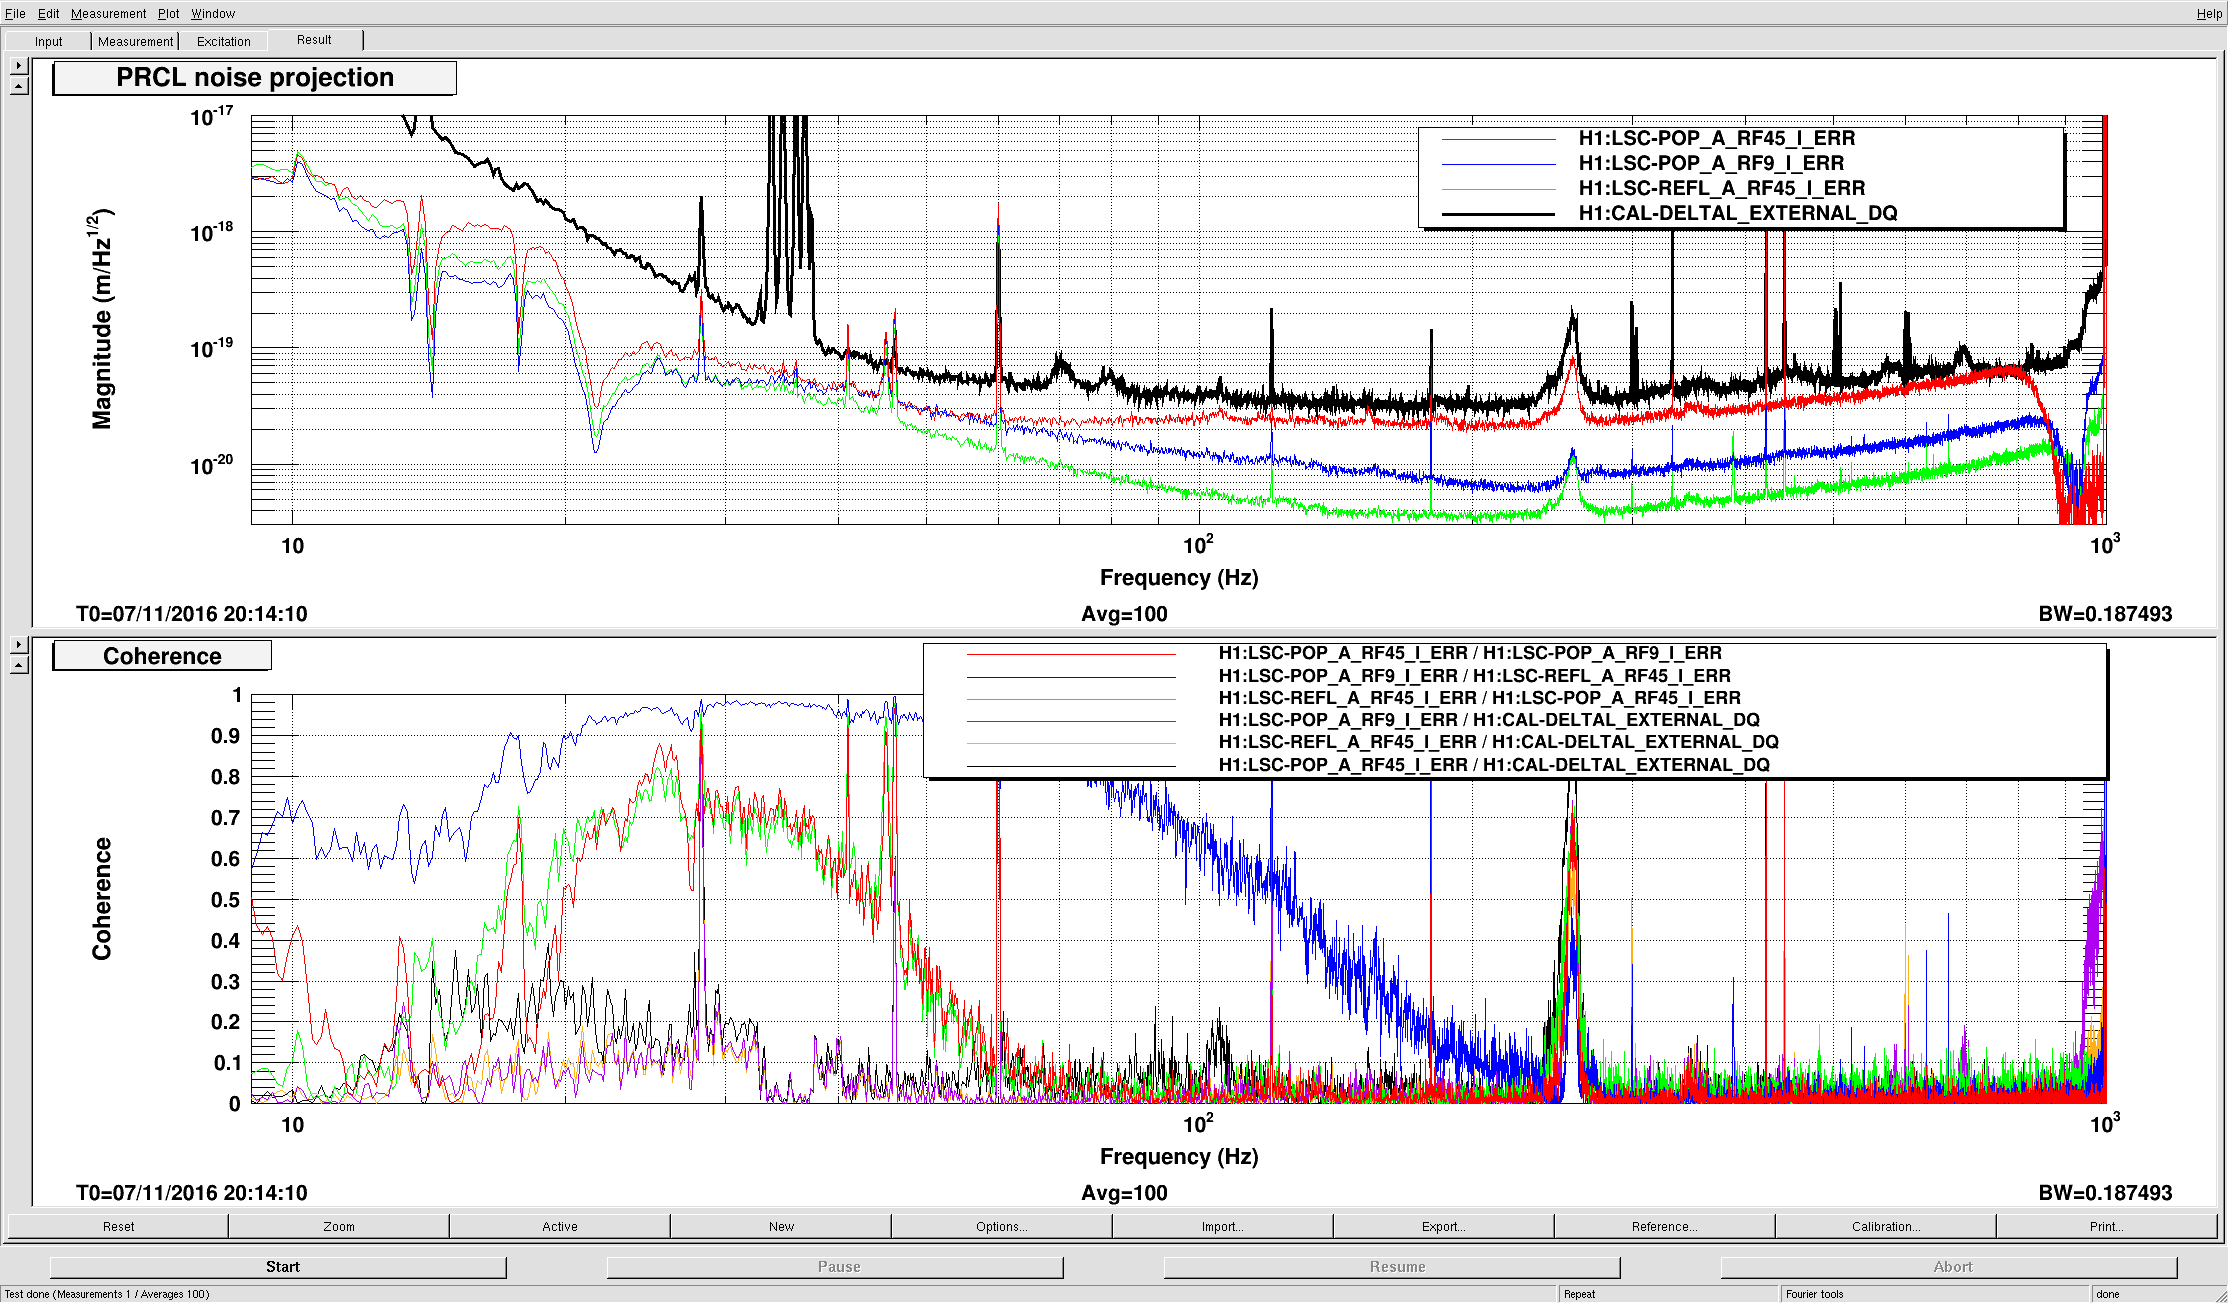Open the Window menu
The image size is (2228, 1303).
click(213, 13)
